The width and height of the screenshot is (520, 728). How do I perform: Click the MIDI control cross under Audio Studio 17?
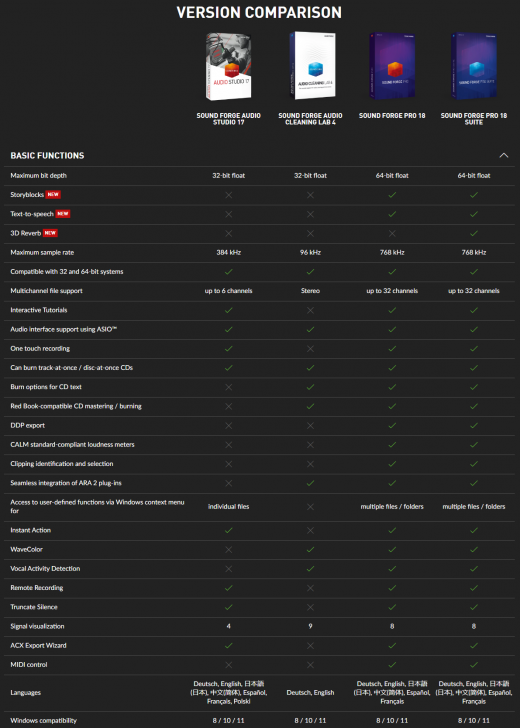pyautogui.click(x=228, y=664)
